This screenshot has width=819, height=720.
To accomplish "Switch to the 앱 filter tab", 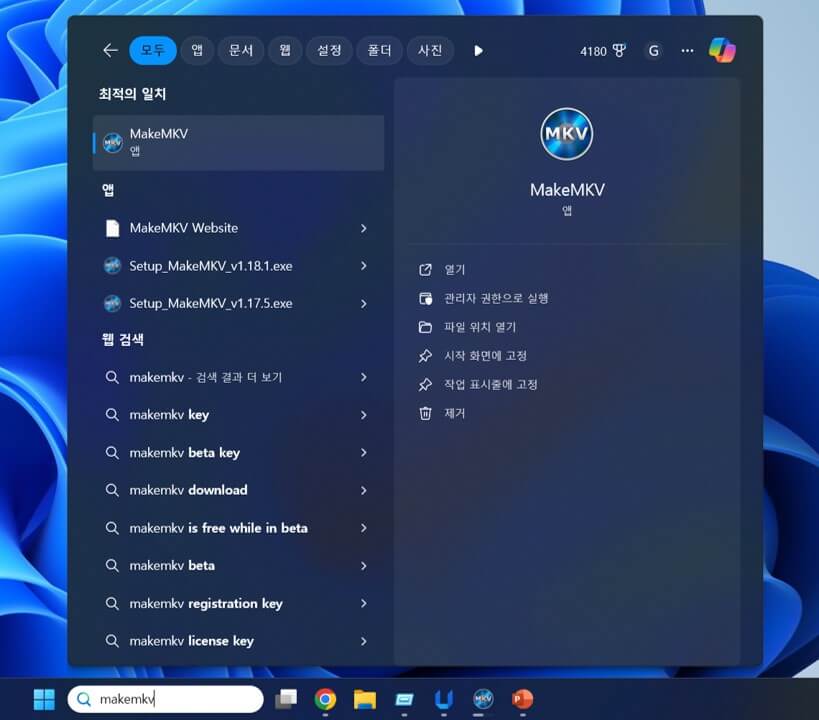I will pos(197,51).
